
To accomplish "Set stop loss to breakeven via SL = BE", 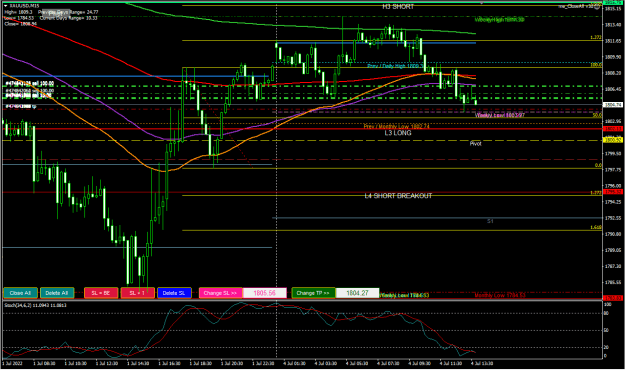I will (101, 293).
